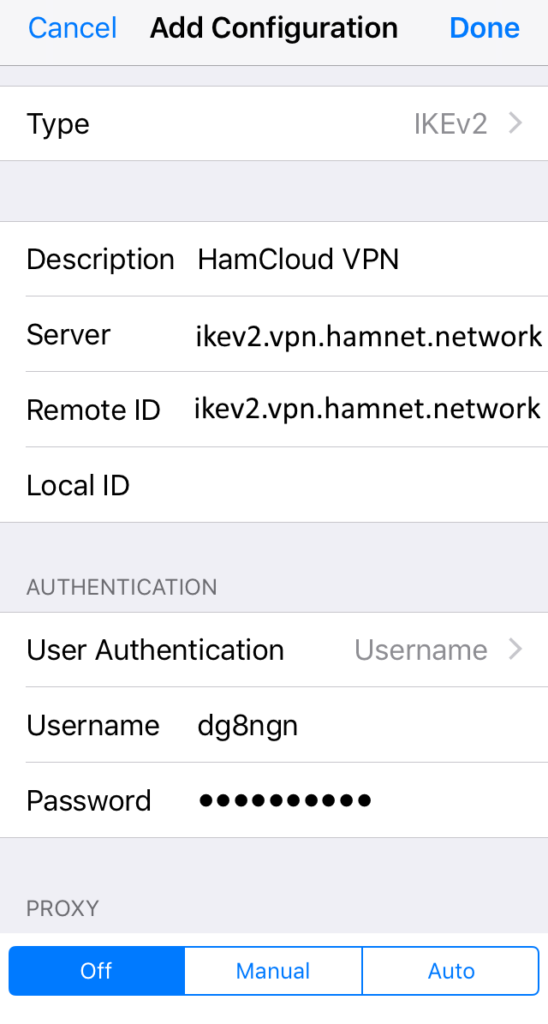548x1024 pixels.
Task: Tap Done to save configuration
Action: coord(485,27)
